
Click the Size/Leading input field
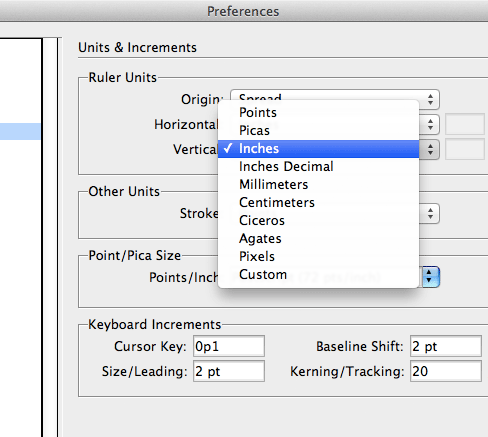point(229,371)
